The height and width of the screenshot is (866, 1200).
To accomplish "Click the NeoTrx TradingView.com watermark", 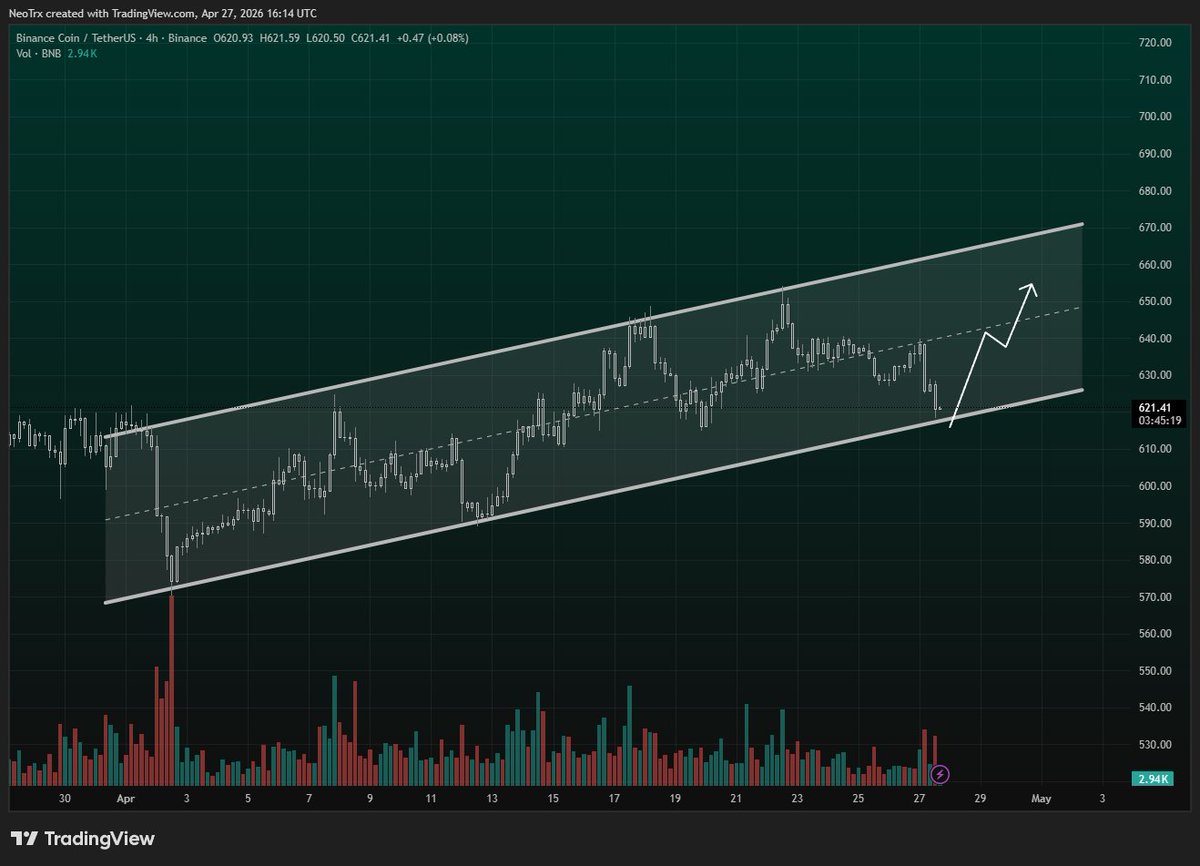I will click(160, 14).
